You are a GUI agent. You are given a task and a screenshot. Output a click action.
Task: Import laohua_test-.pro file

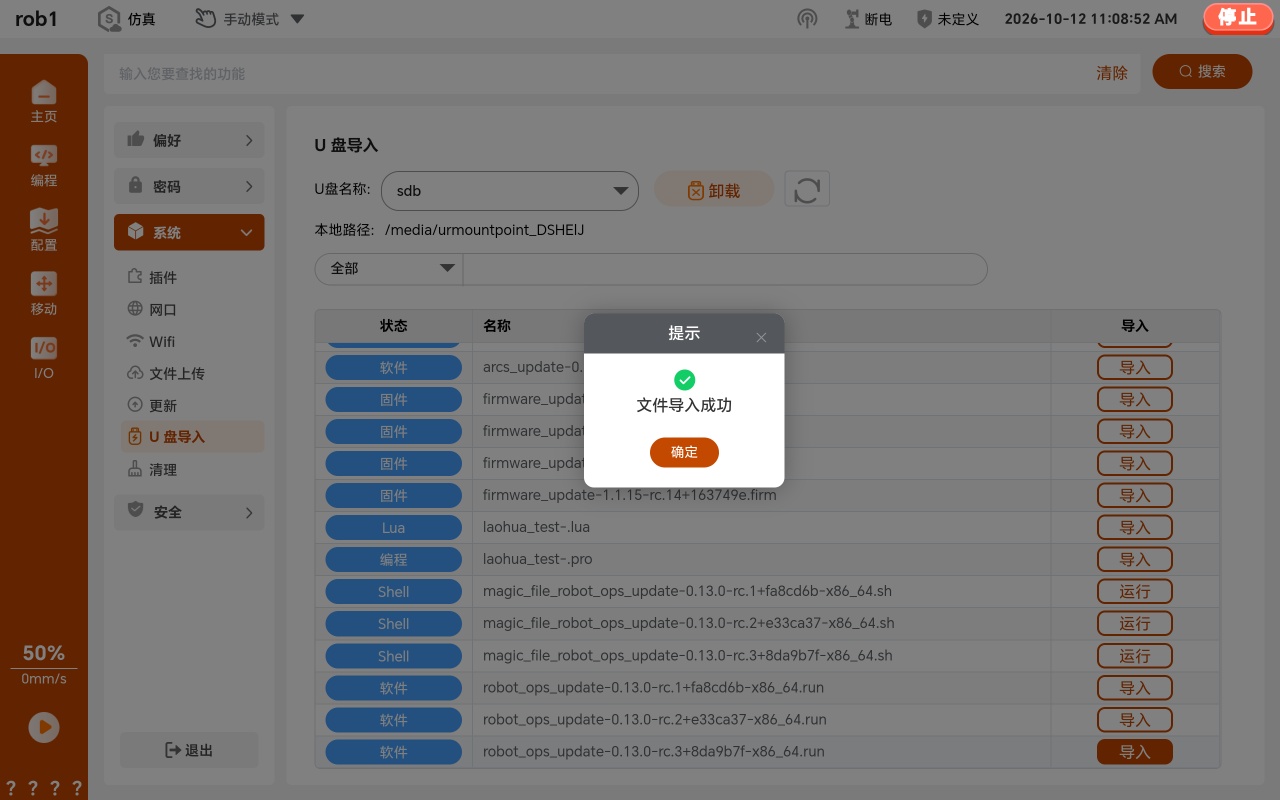tap(1135, 560)
